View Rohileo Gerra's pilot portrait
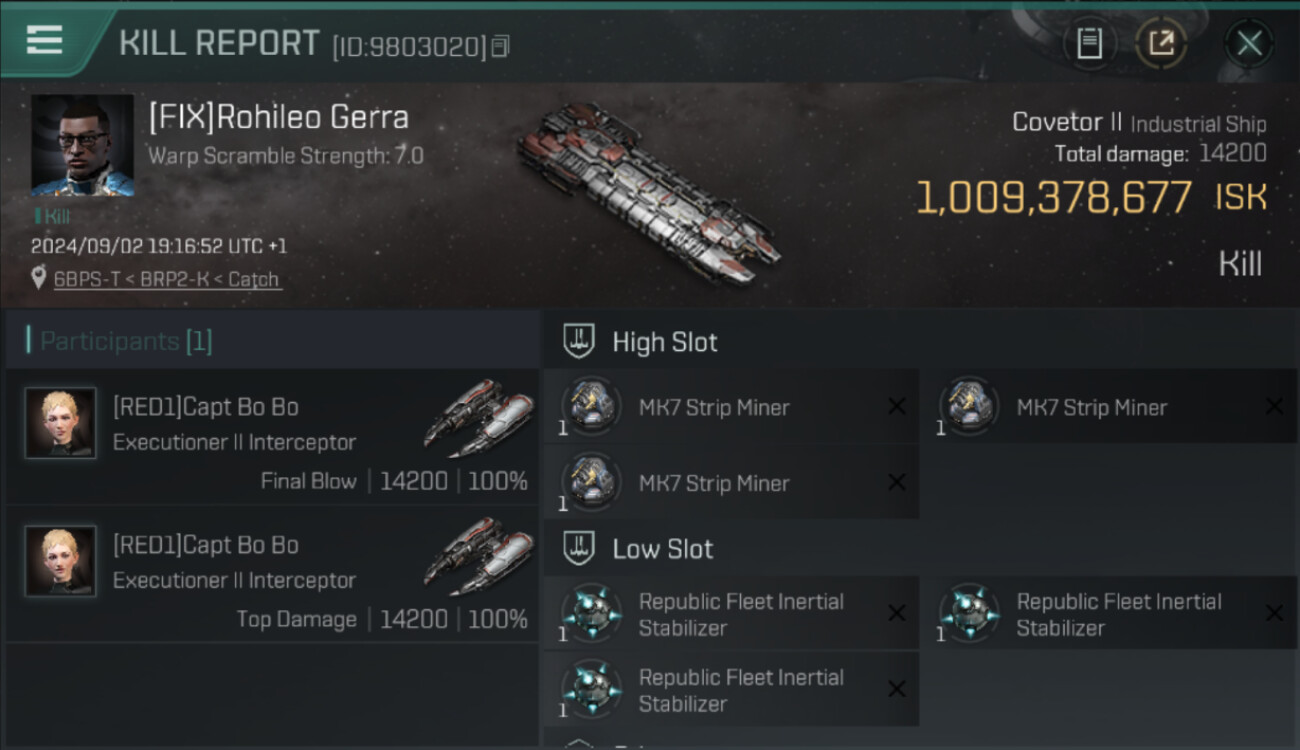Image resolution: width=1300 pixels, height=750 pixels. pos(82,145)
